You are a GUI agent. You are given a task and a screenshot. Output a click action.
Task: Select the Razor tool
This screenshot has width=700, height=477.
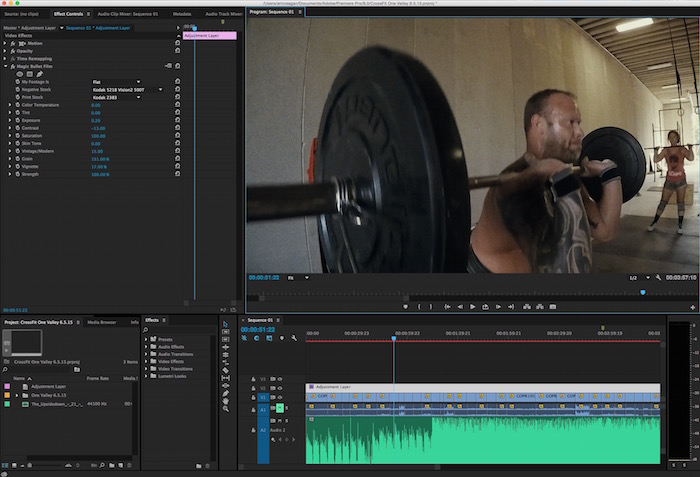point(225,370)
